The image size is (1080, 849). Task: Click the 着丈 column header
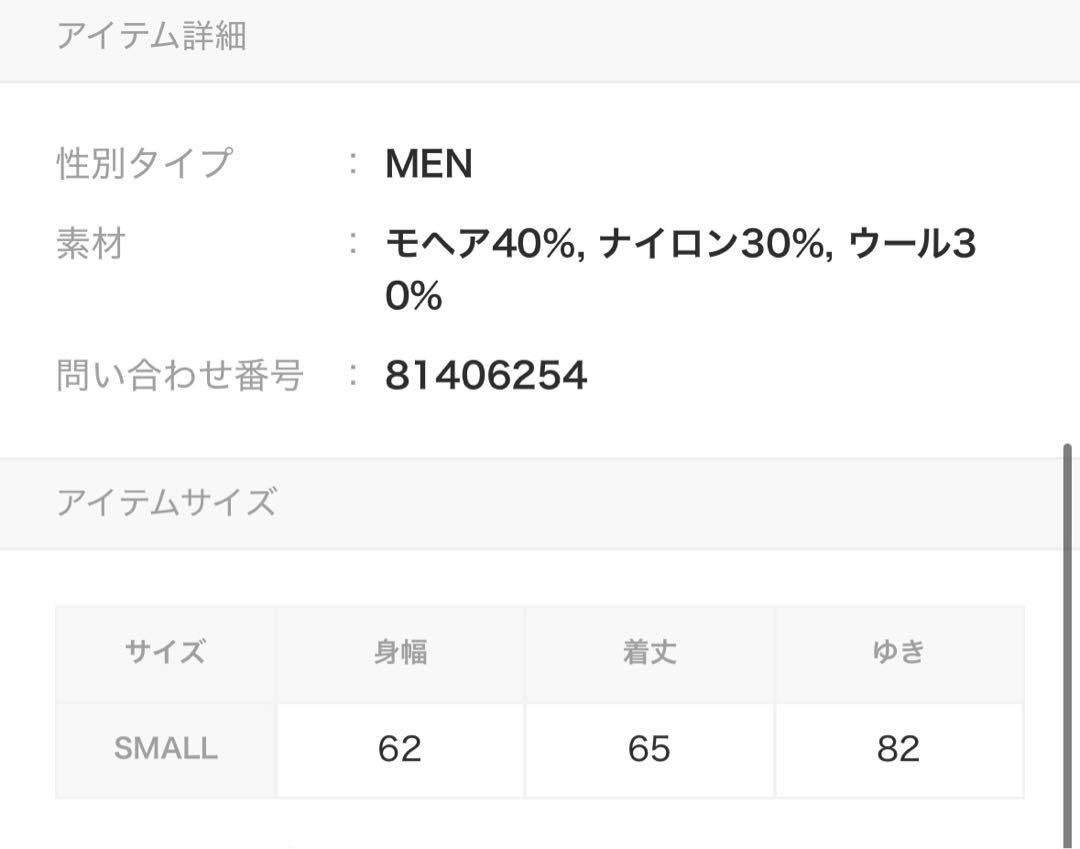(x=650, y=654)
